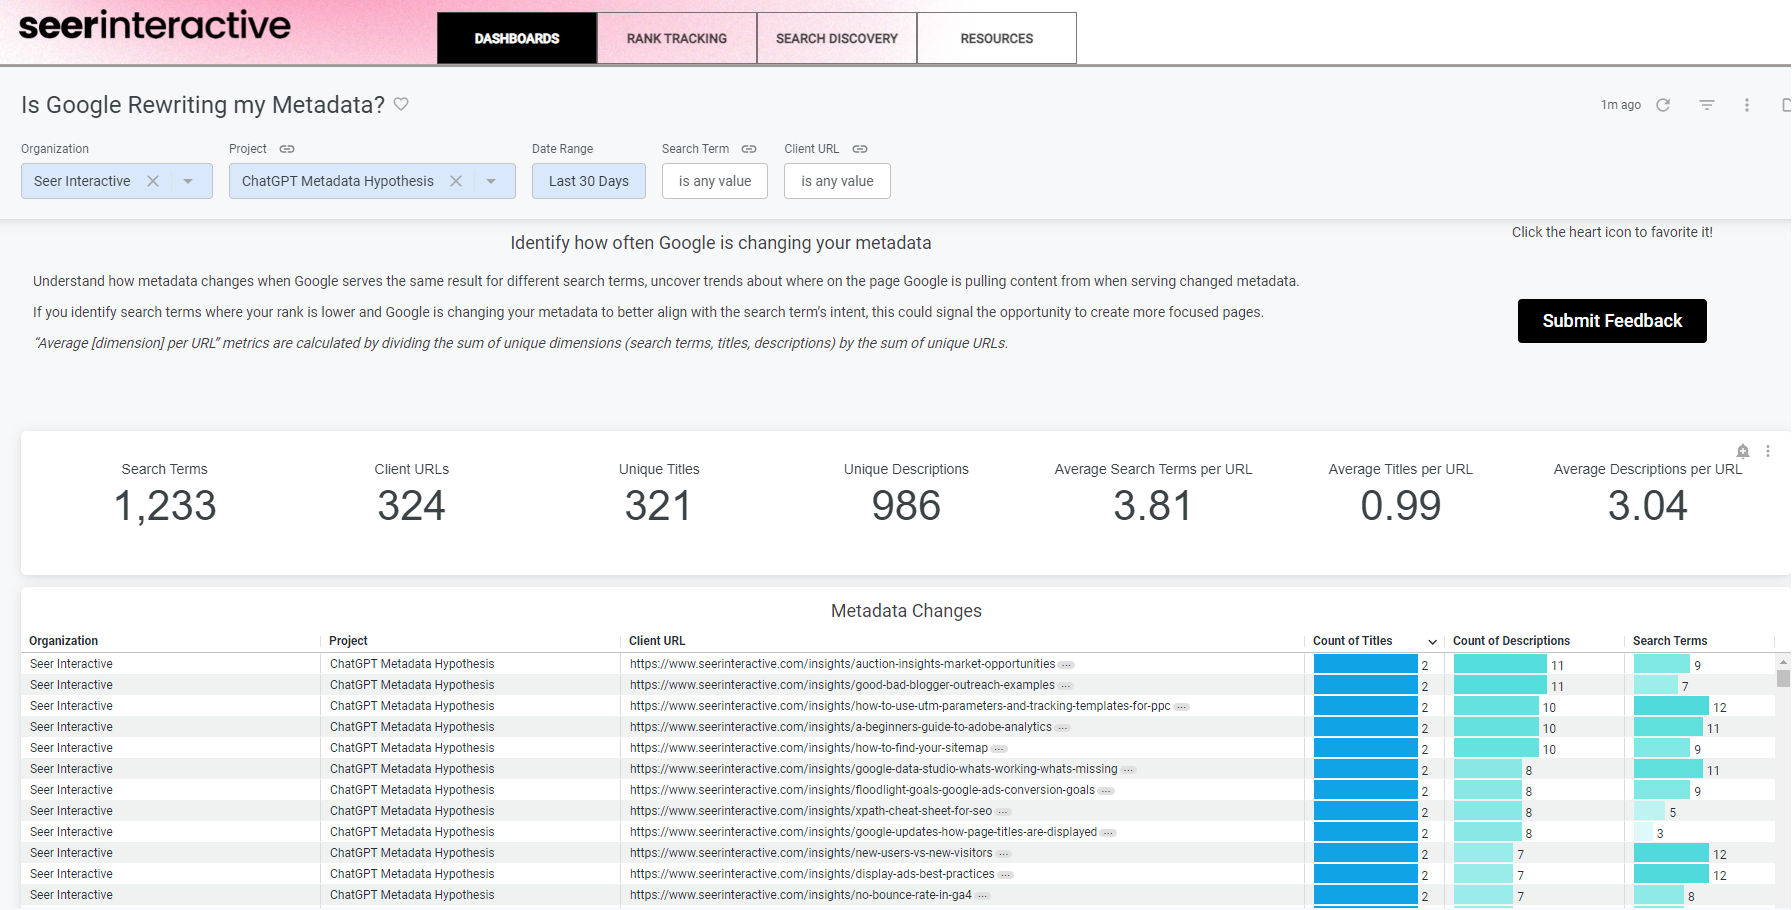Click the alert bell icon on metrics tile

tap(1743, 451)
